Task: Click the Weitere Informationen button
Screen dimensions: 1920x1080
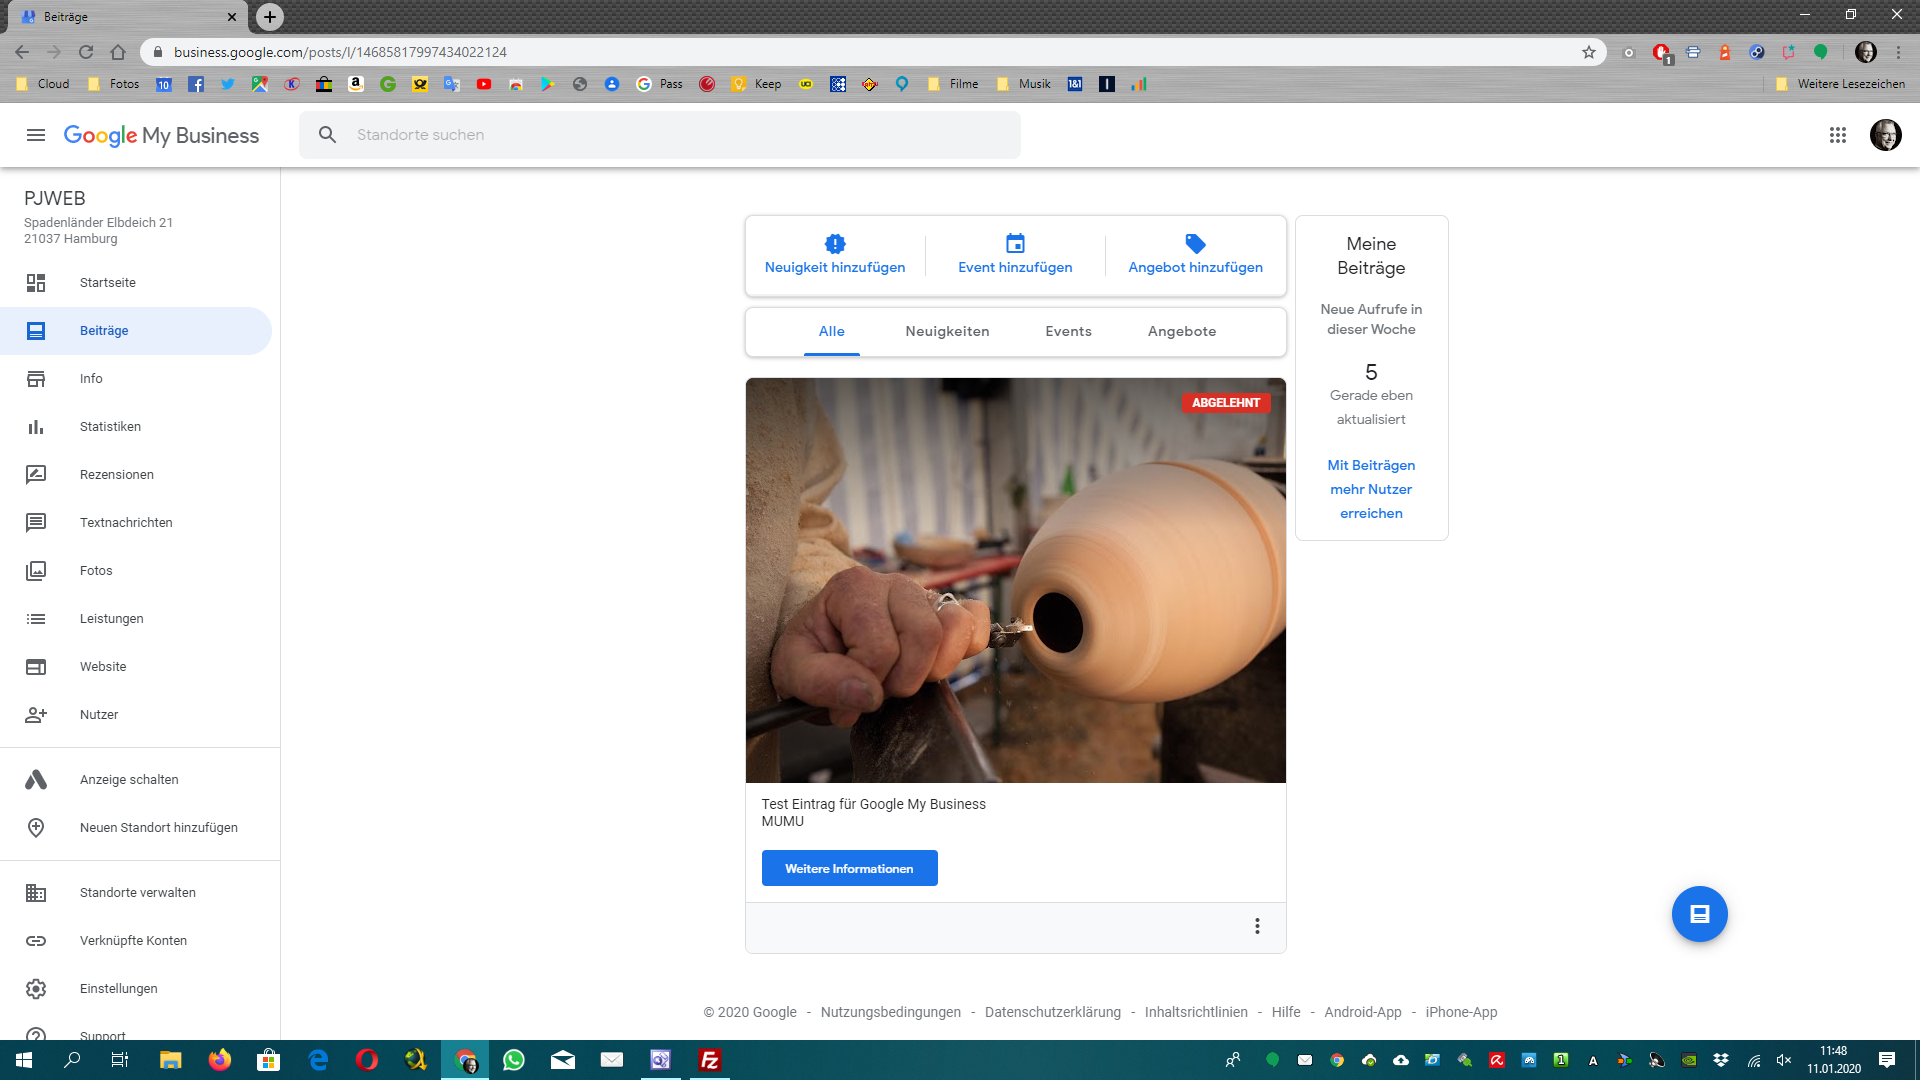Action: click(x=849, y=868)
